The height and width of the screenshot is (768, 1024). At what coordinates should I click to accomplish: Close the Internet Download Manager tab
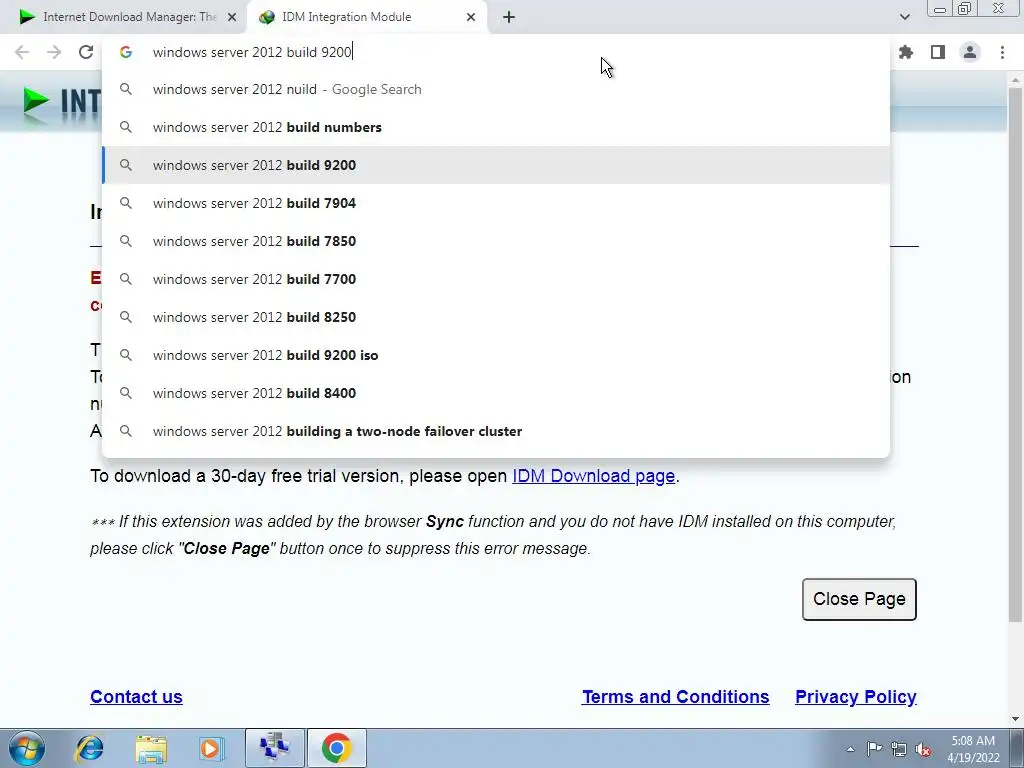pos(232,17)
